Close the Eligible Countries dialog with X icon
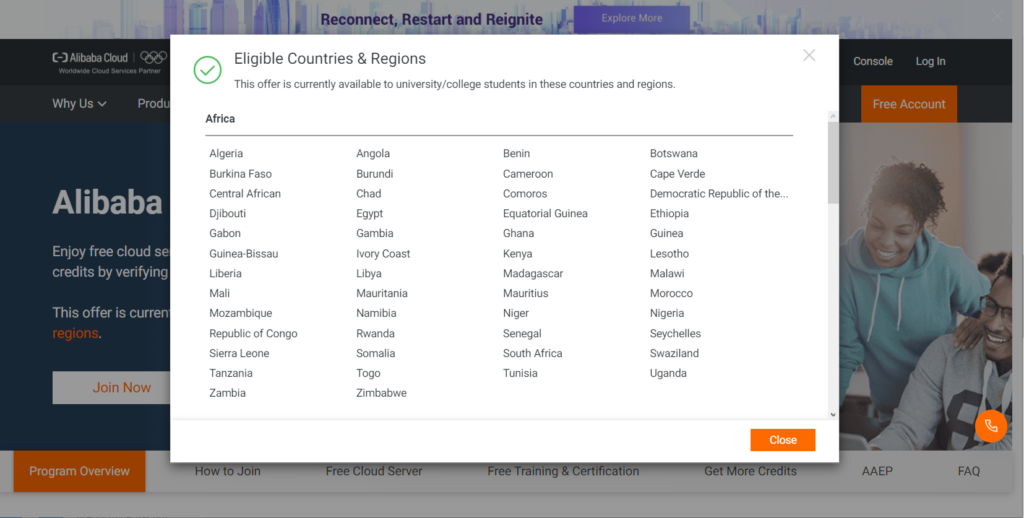The height and width of the screenshot is (518, 1024). (x=809, y=56)
